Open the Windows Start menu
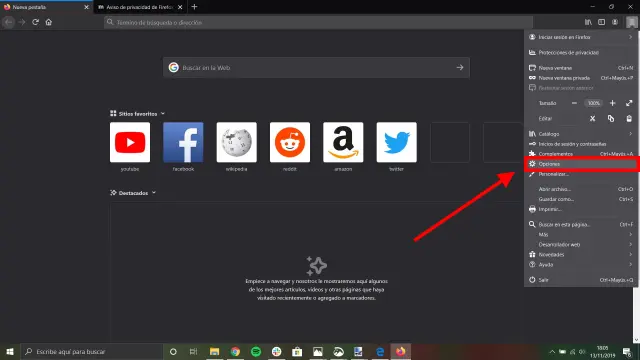Screen dimensions: 640x360 (10, 351)
